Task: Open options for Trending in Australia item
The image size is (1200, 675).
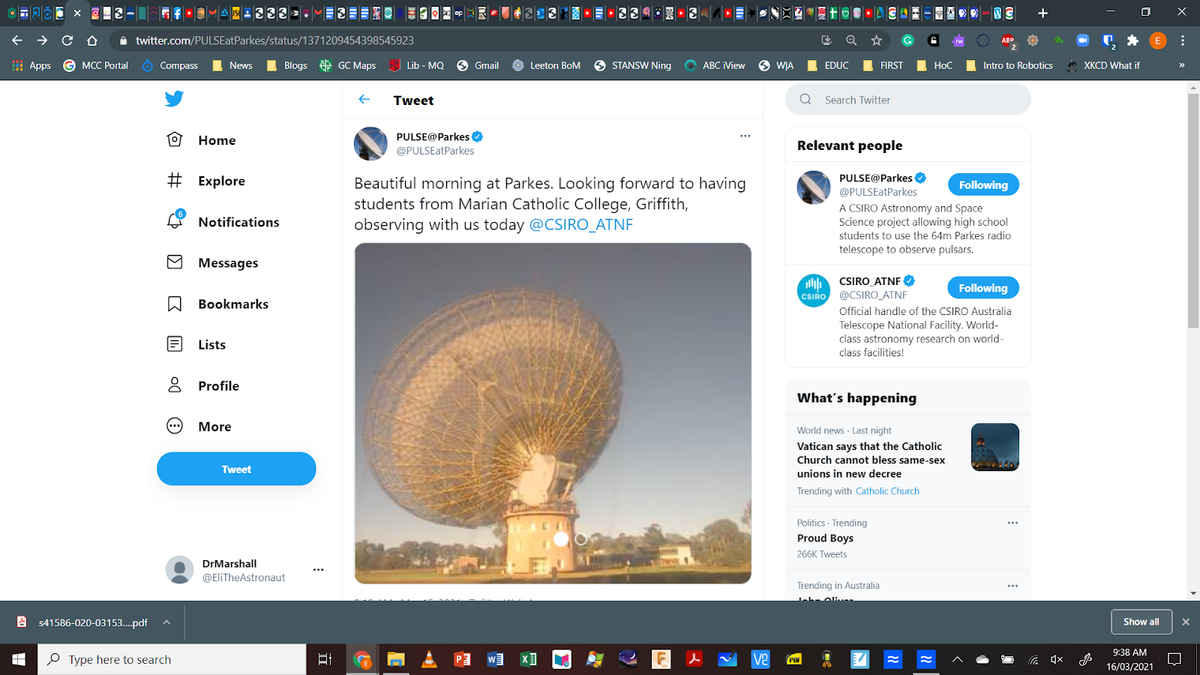Action: 1012,586
